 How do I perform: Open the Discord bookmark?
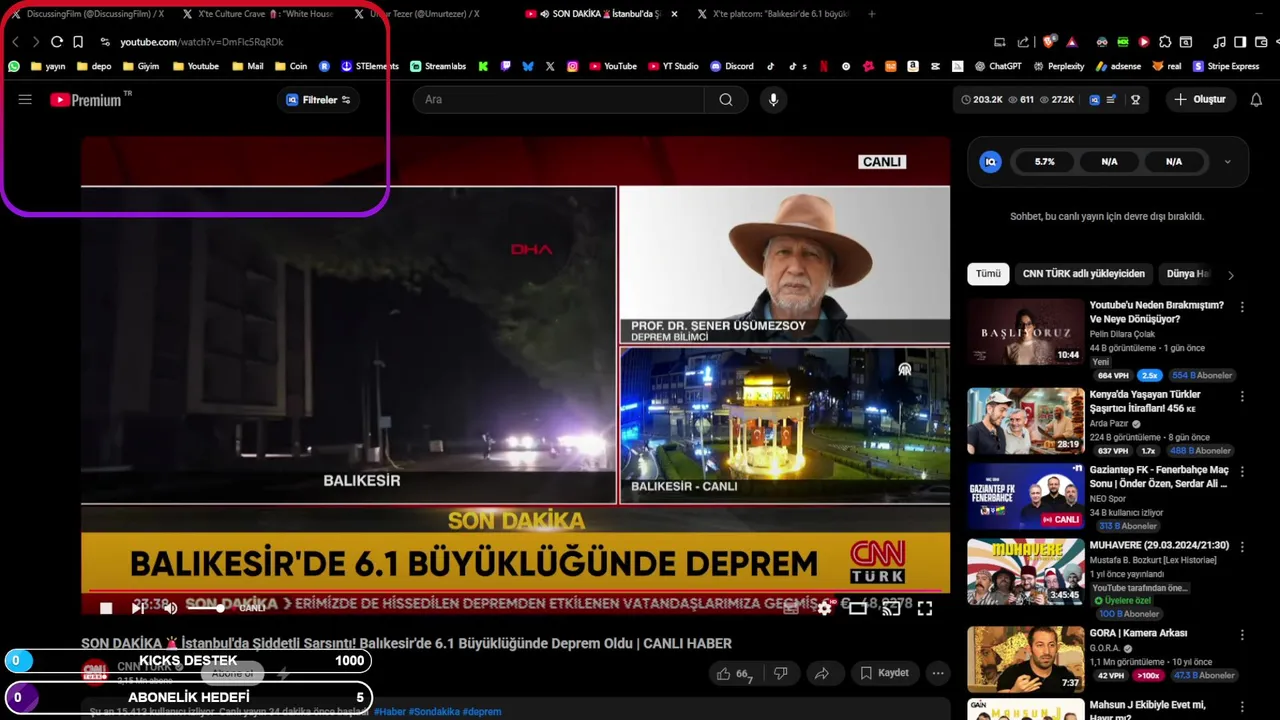pos(732,66)
